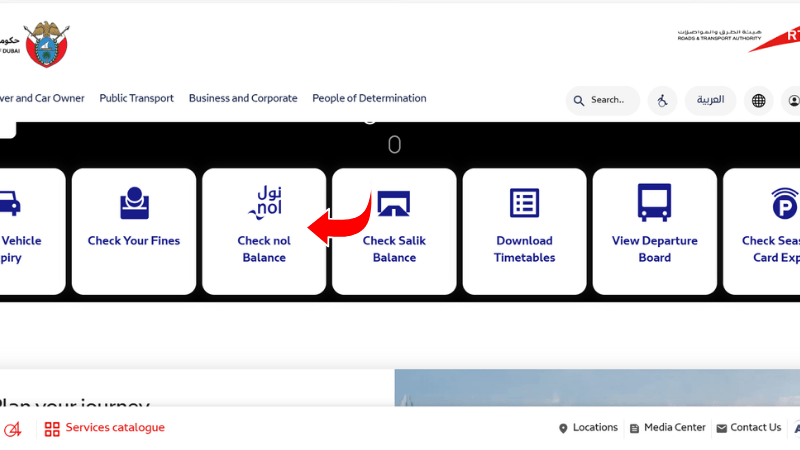The height and width of the screenshot is (450, 800).
Task: Open the Business and Corporate menu
Action: (x=243, y=98)
